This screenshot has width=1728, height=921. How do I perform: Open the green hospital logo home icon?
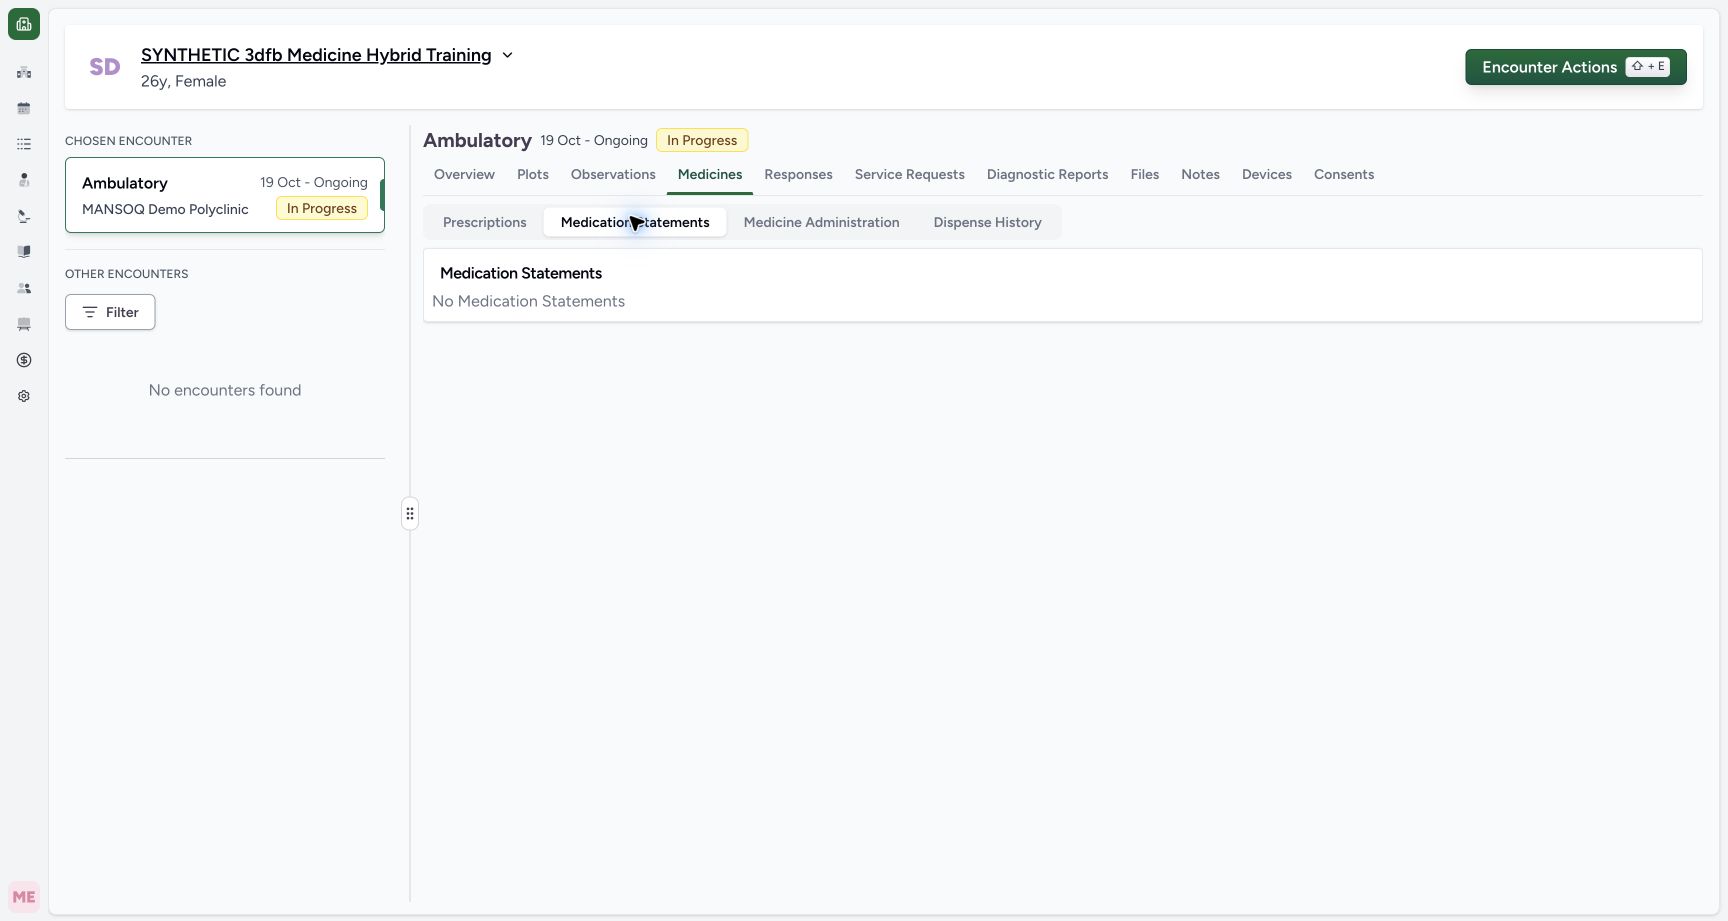point(24,24)
